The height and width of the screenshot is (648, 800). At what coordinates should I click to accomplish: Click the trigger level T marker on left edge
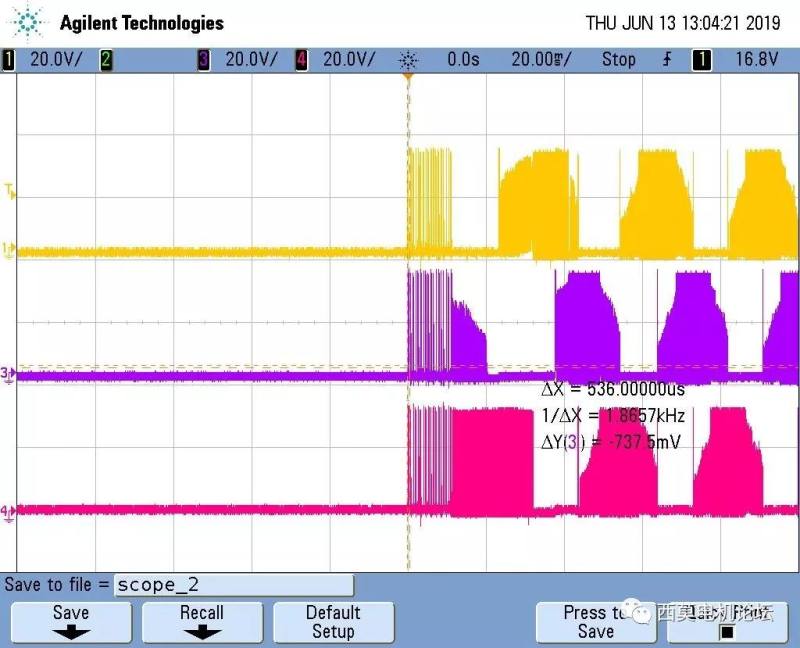10,190
